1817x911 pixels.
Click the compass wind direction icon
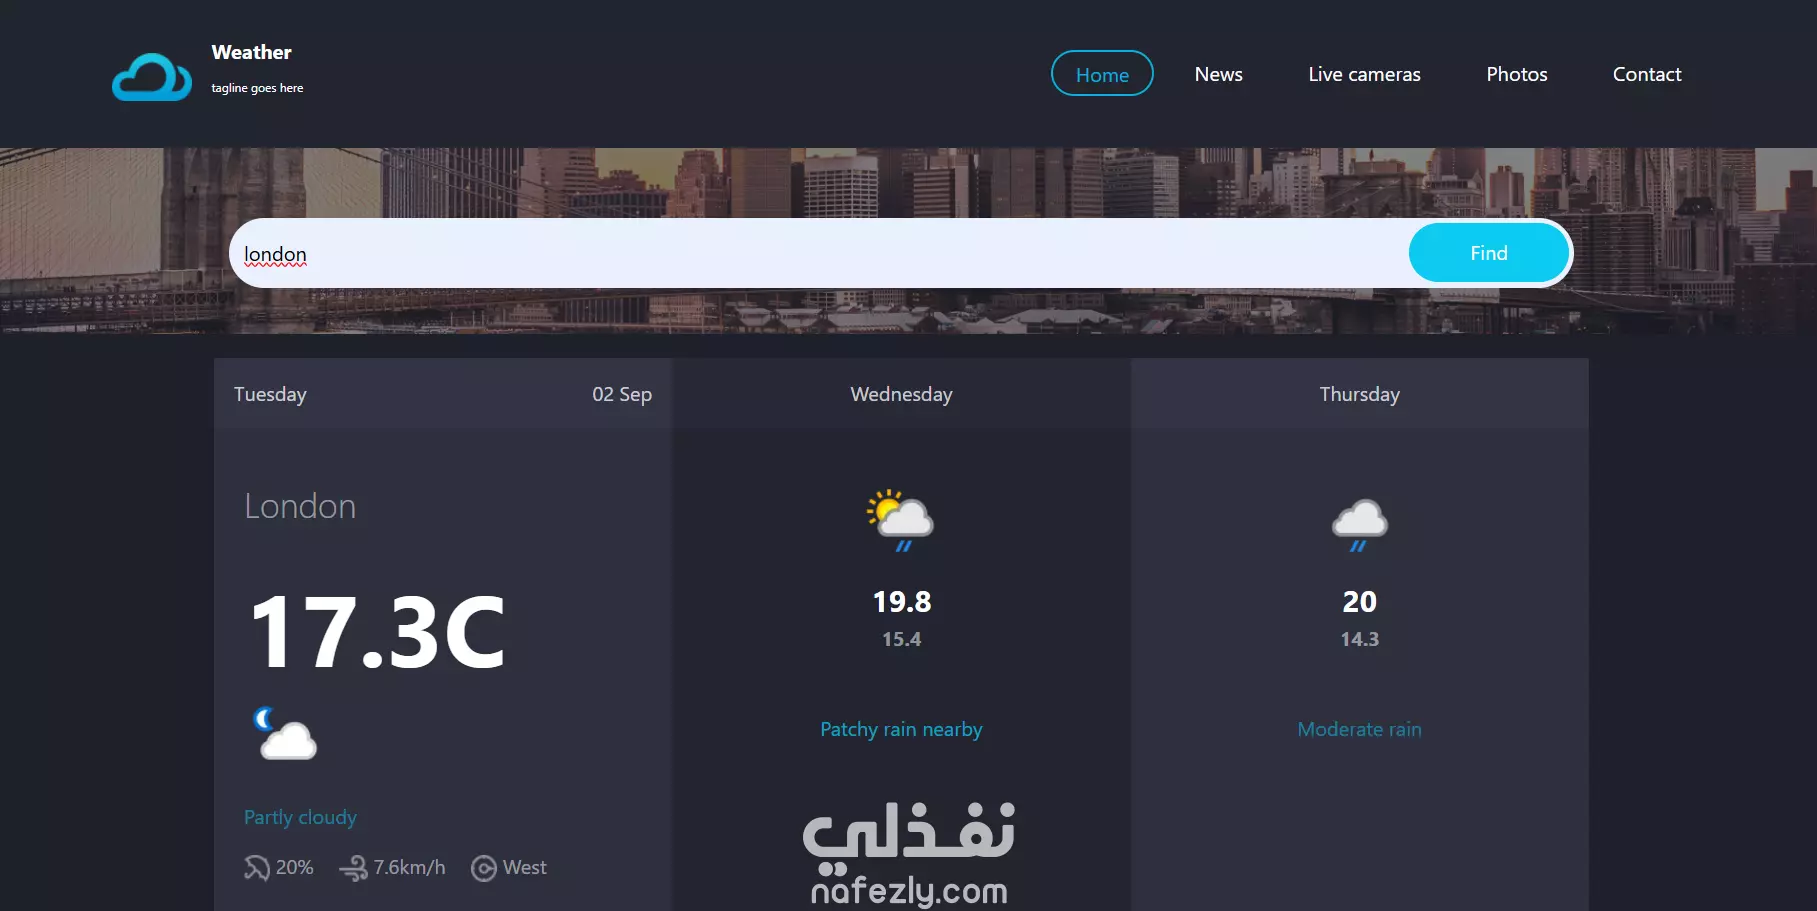[483, 868]
